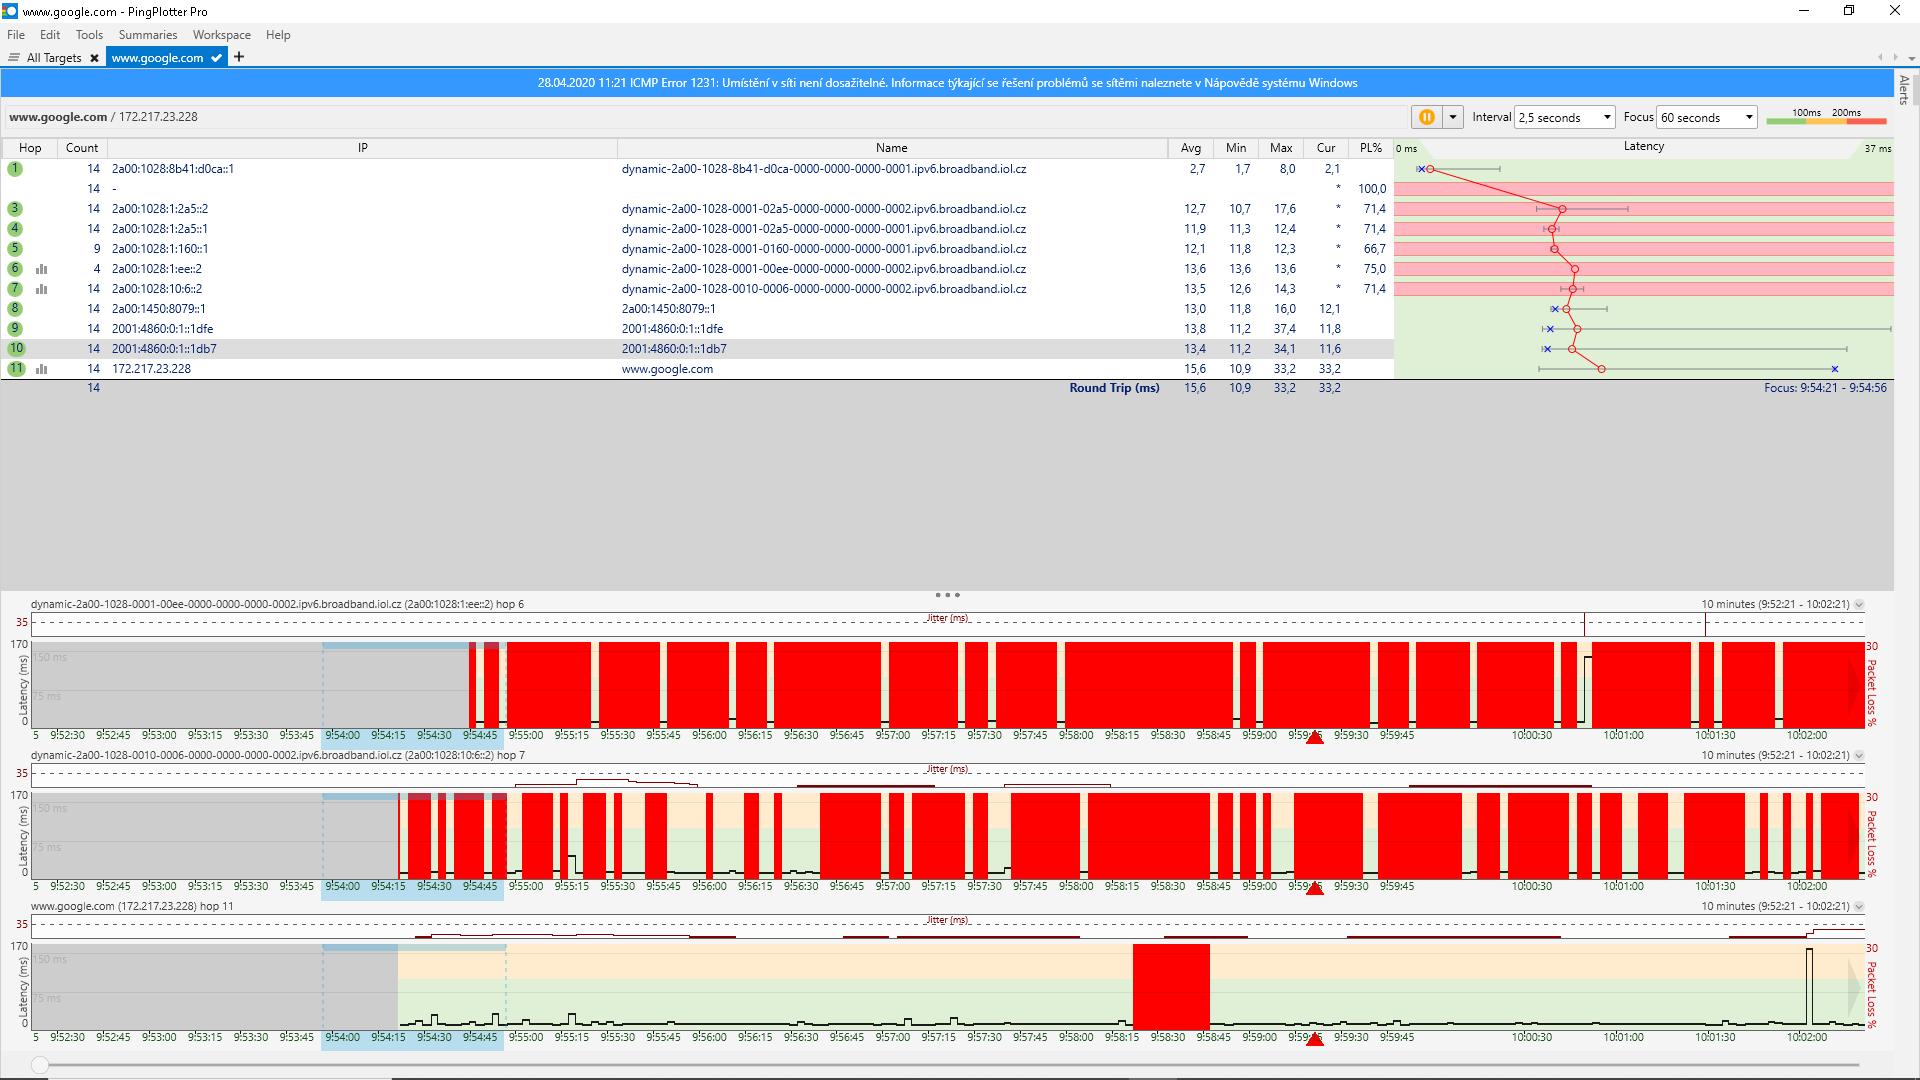Open the Alerts side panel

1904,90
